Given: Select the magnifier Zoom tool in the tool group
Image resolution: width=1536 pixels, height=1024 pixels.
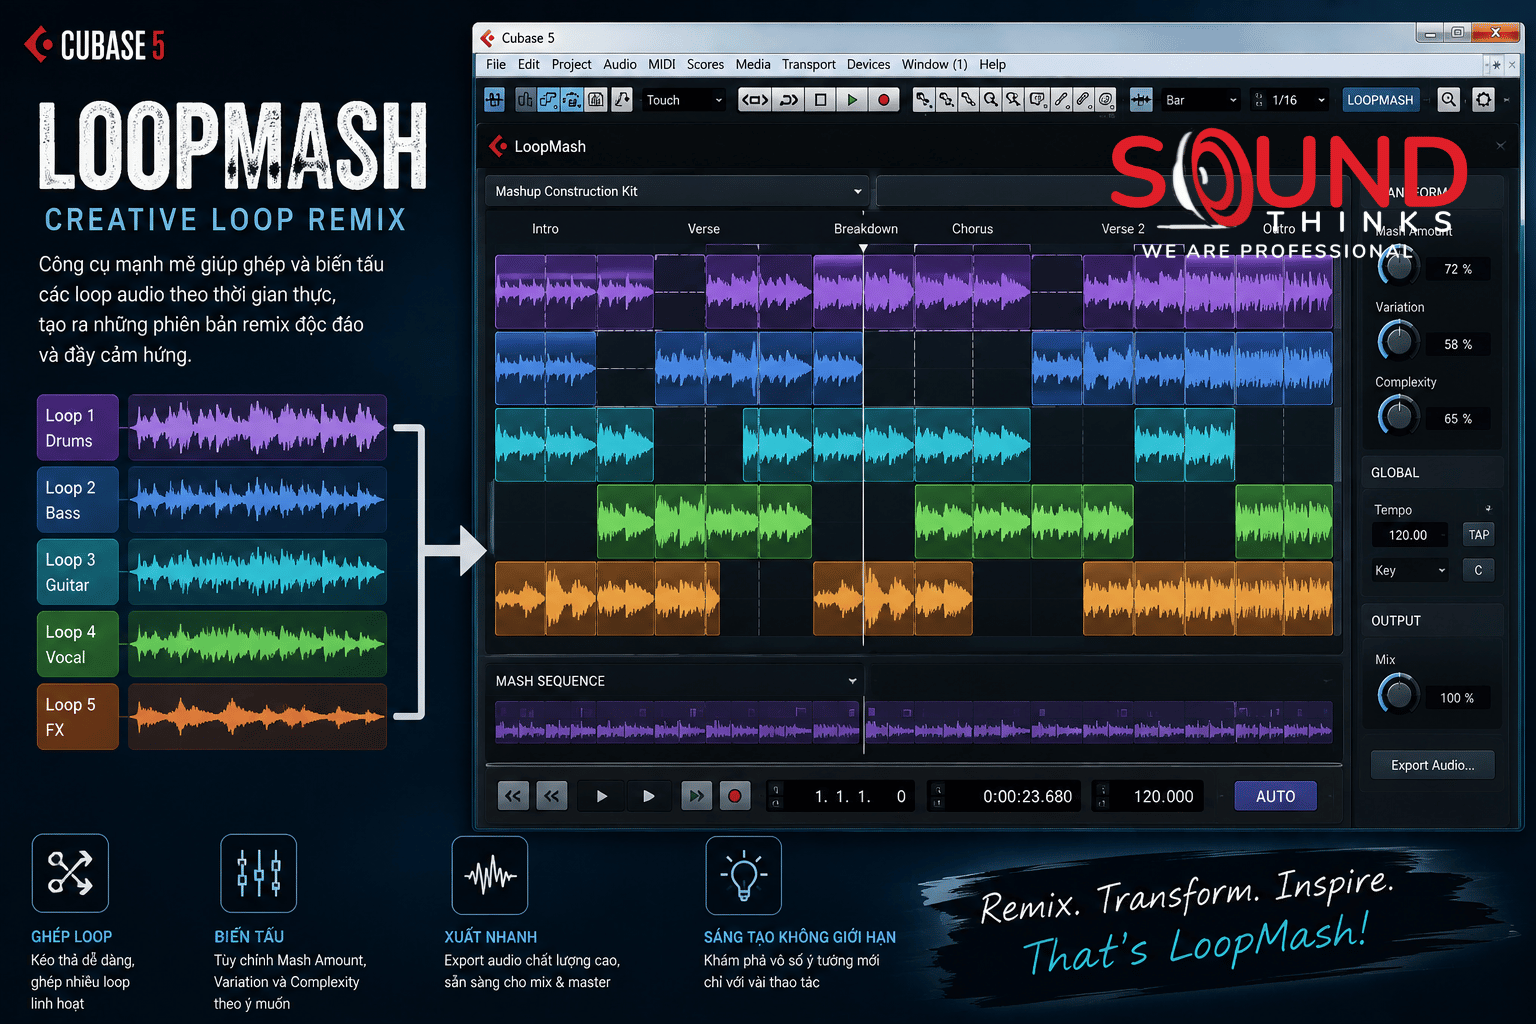Looking at the screenshot, I should [x=991, y=100].
